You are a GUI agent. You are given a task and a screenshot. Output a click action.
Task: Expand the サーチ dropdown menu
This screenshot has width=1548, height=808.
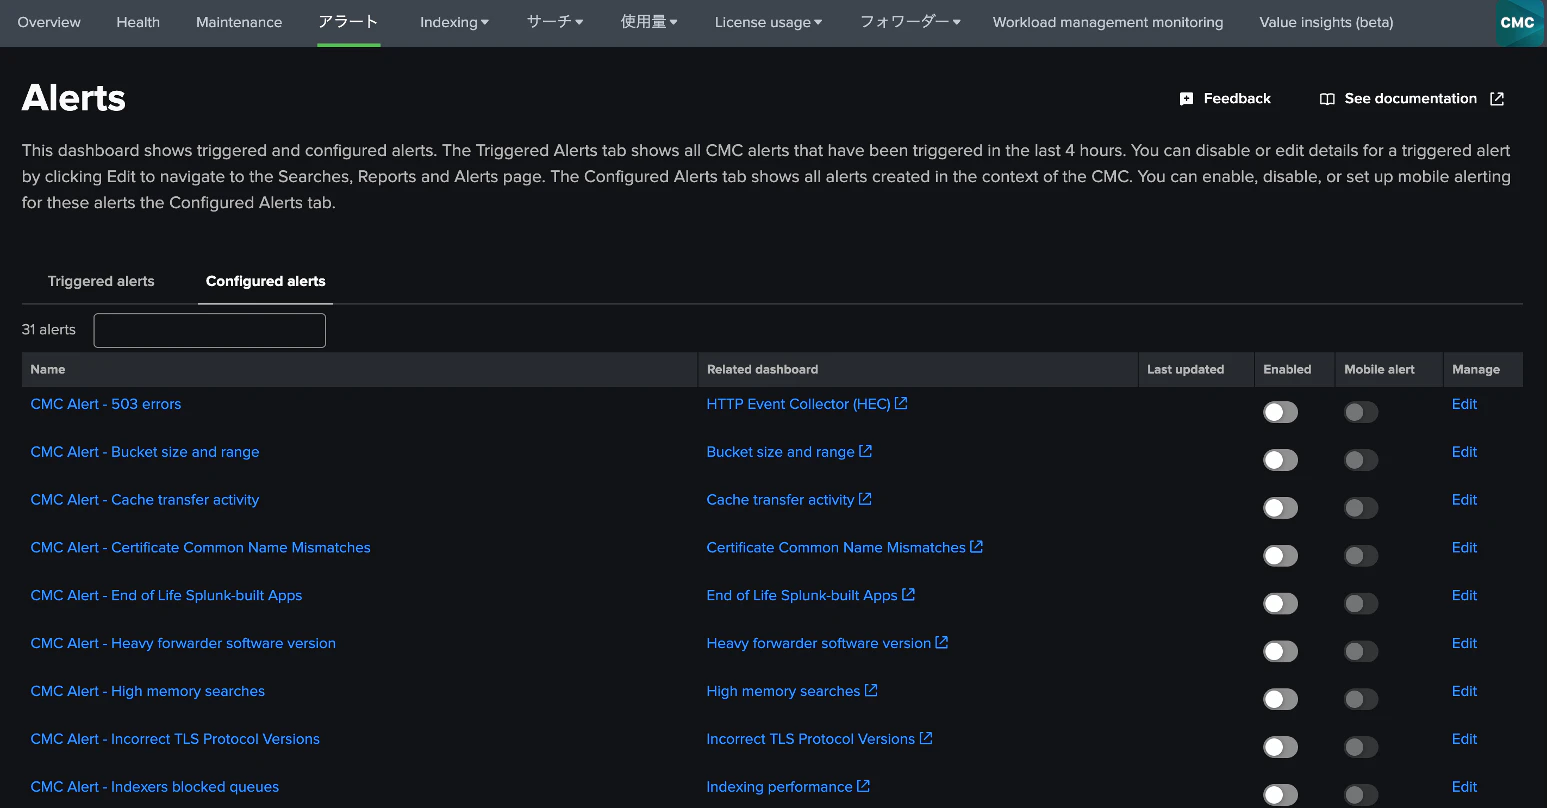555,22
